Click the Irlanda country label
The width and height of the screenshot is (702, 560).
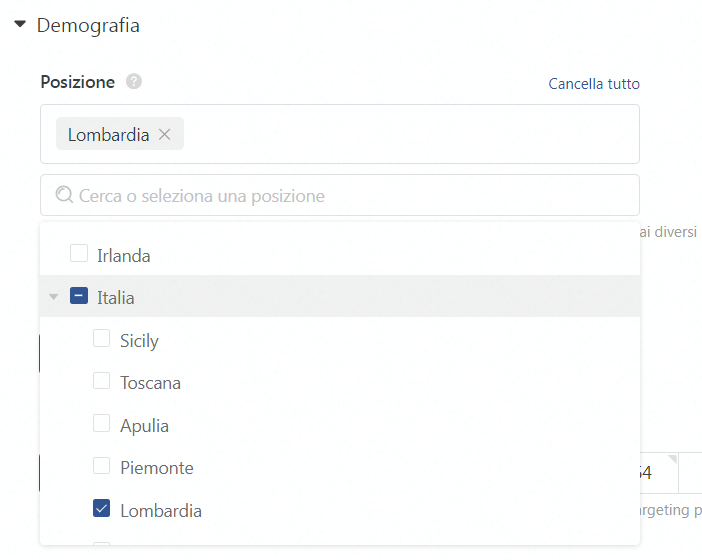pos(124,256)
